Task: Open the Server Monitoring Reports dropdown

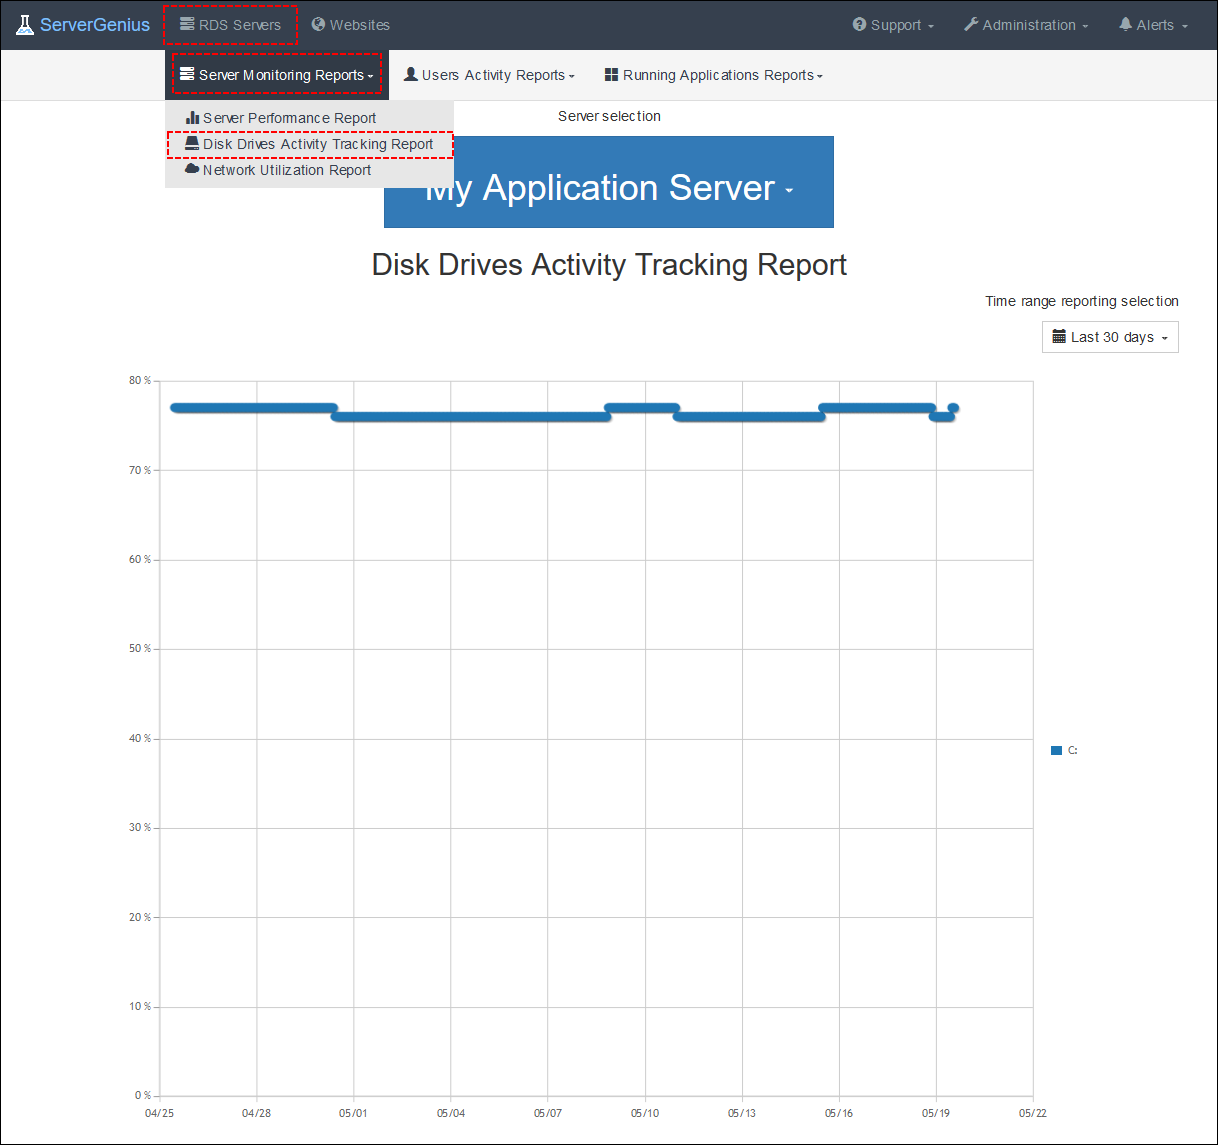Action: (277, 75)
